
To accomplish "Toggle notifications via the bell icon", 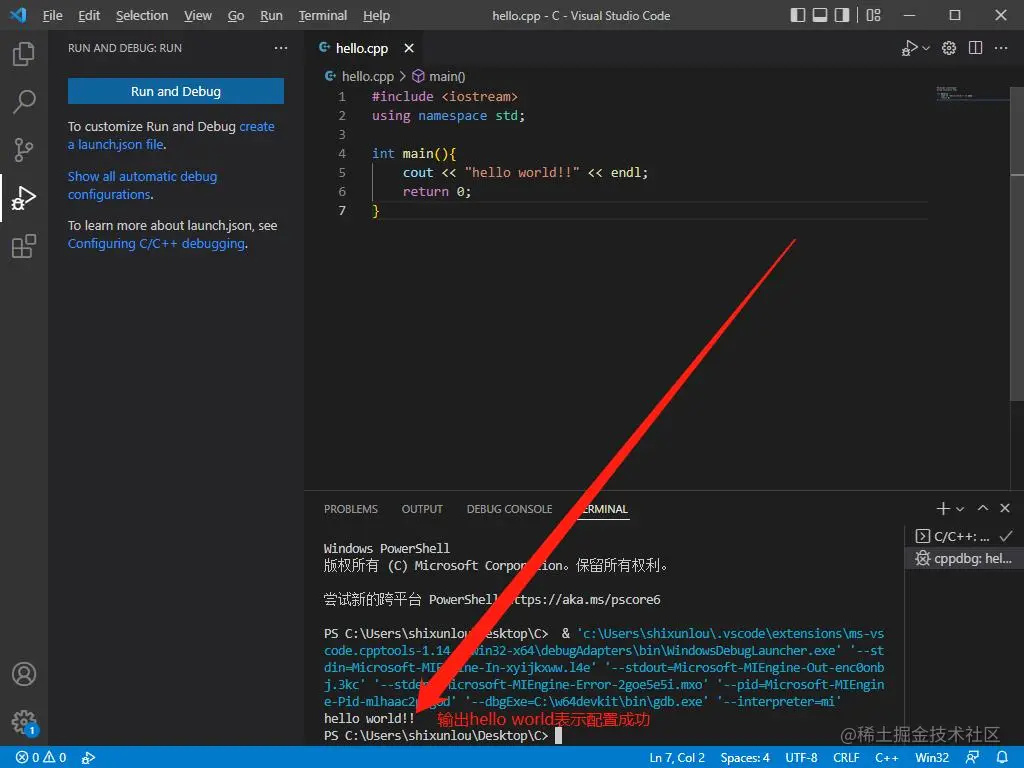I will pos(1004,757).
